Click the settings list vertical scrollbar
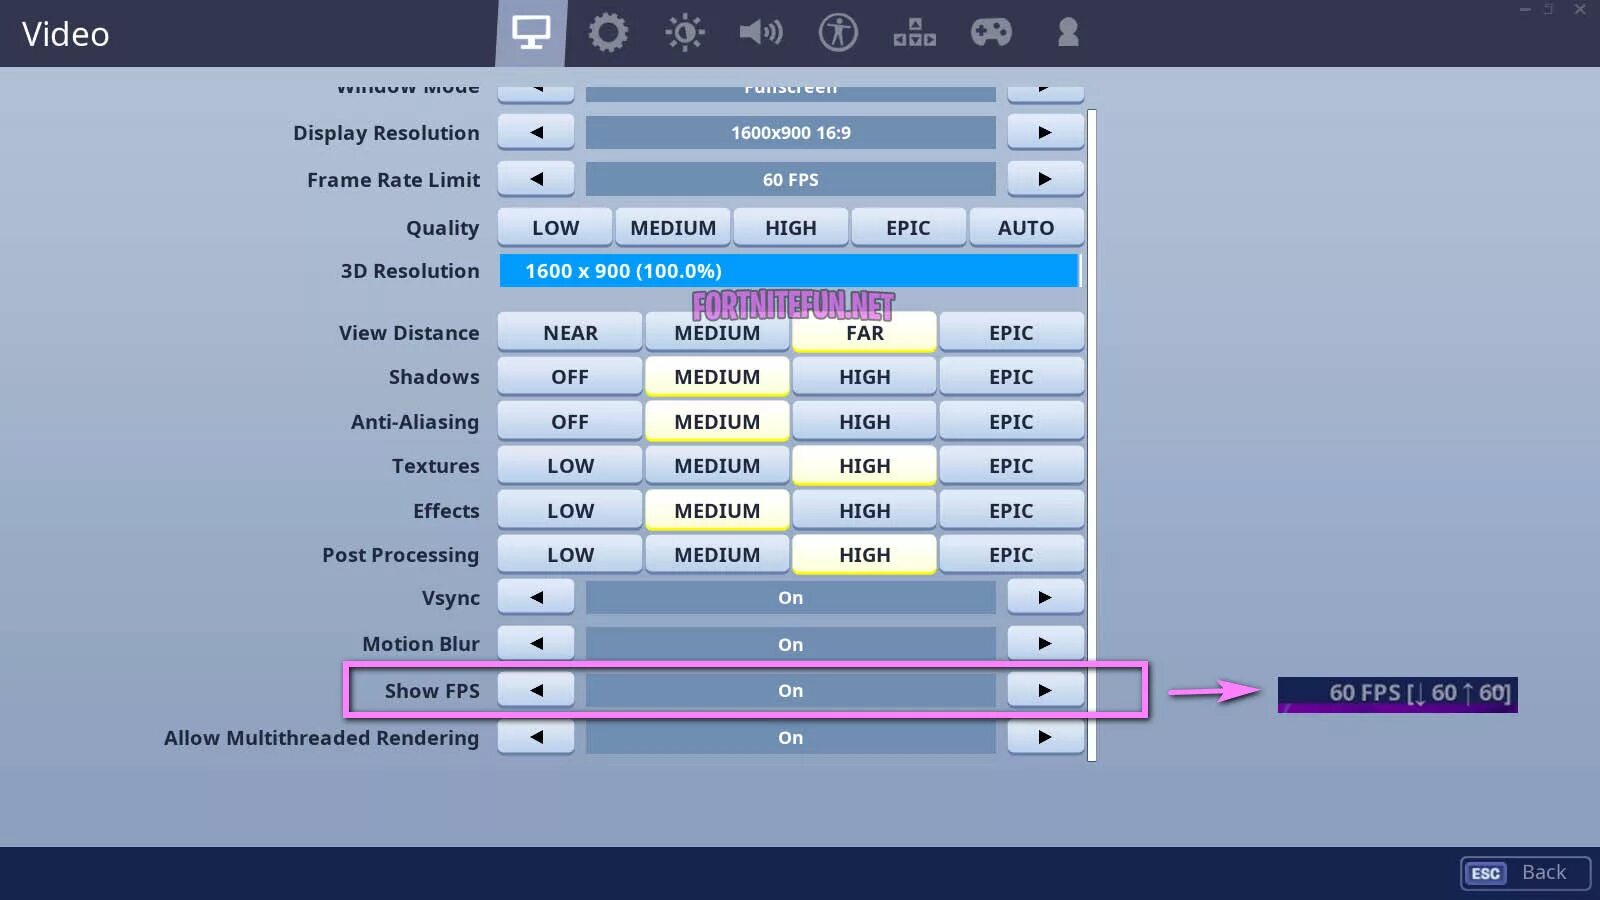 tap(1092, 435)
